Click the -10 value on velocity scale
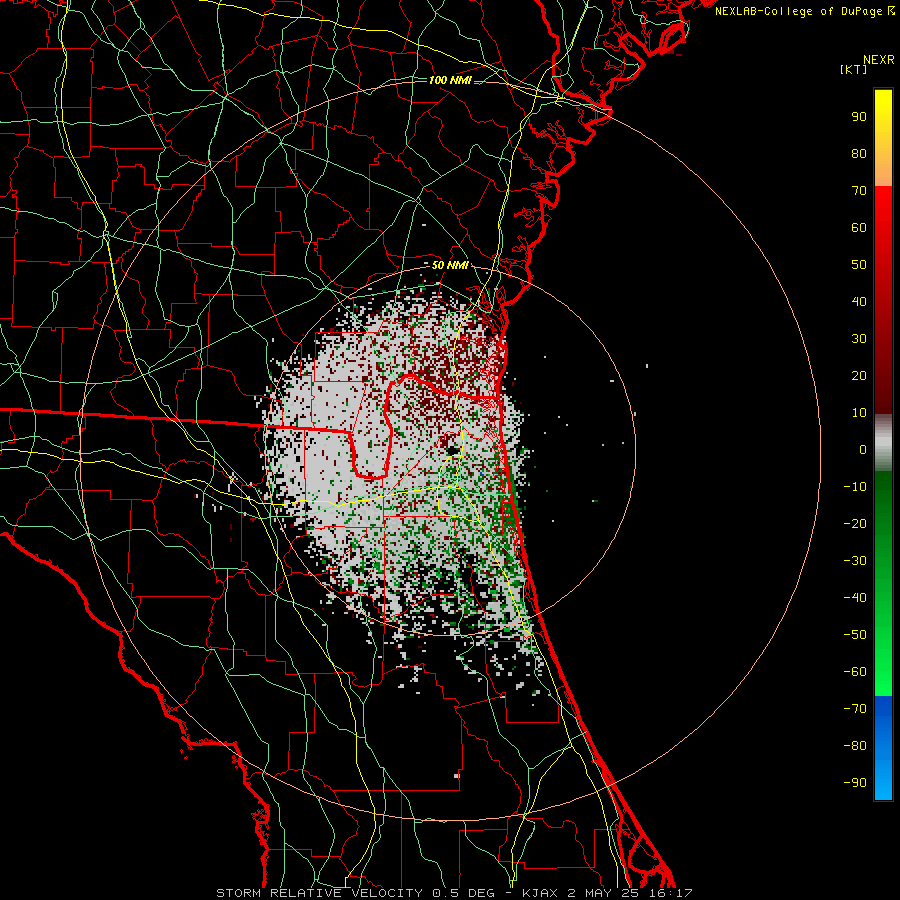This screenshot has height=900, width=900. click(x=855, y=487)
